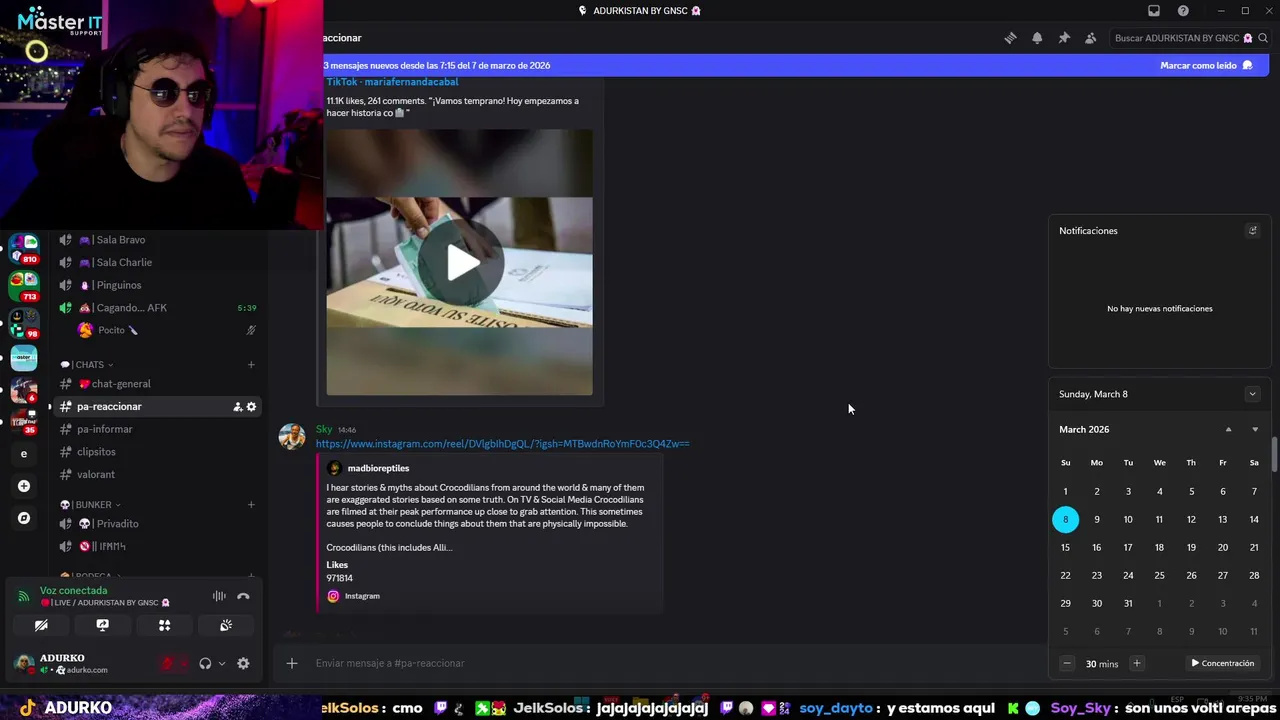The height and width of the screenshot is (720, 1280).
Task: Open server icon with 35 badge
Action: 24,422
